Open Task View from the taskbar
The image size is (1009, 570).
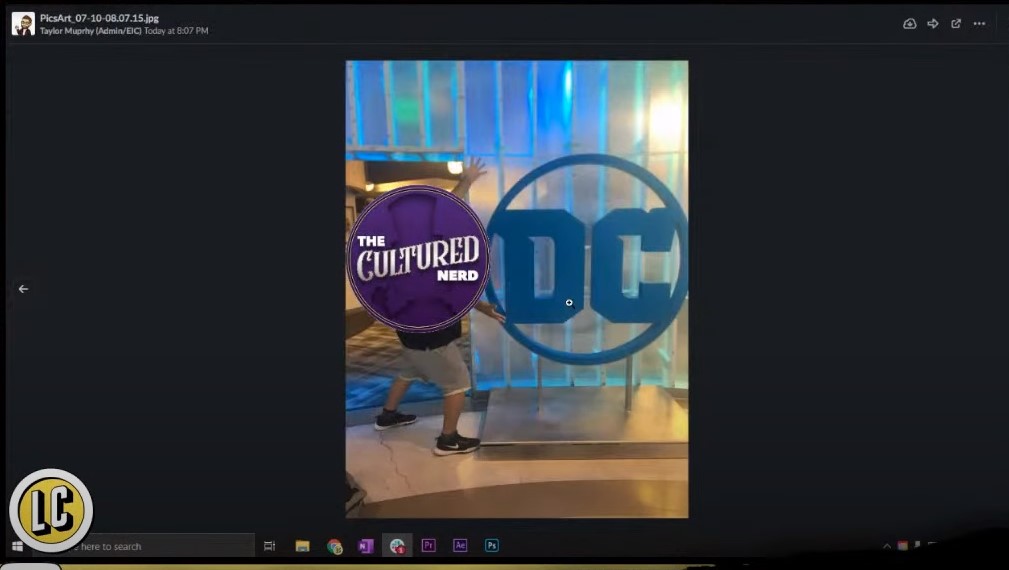coord(270,546)
